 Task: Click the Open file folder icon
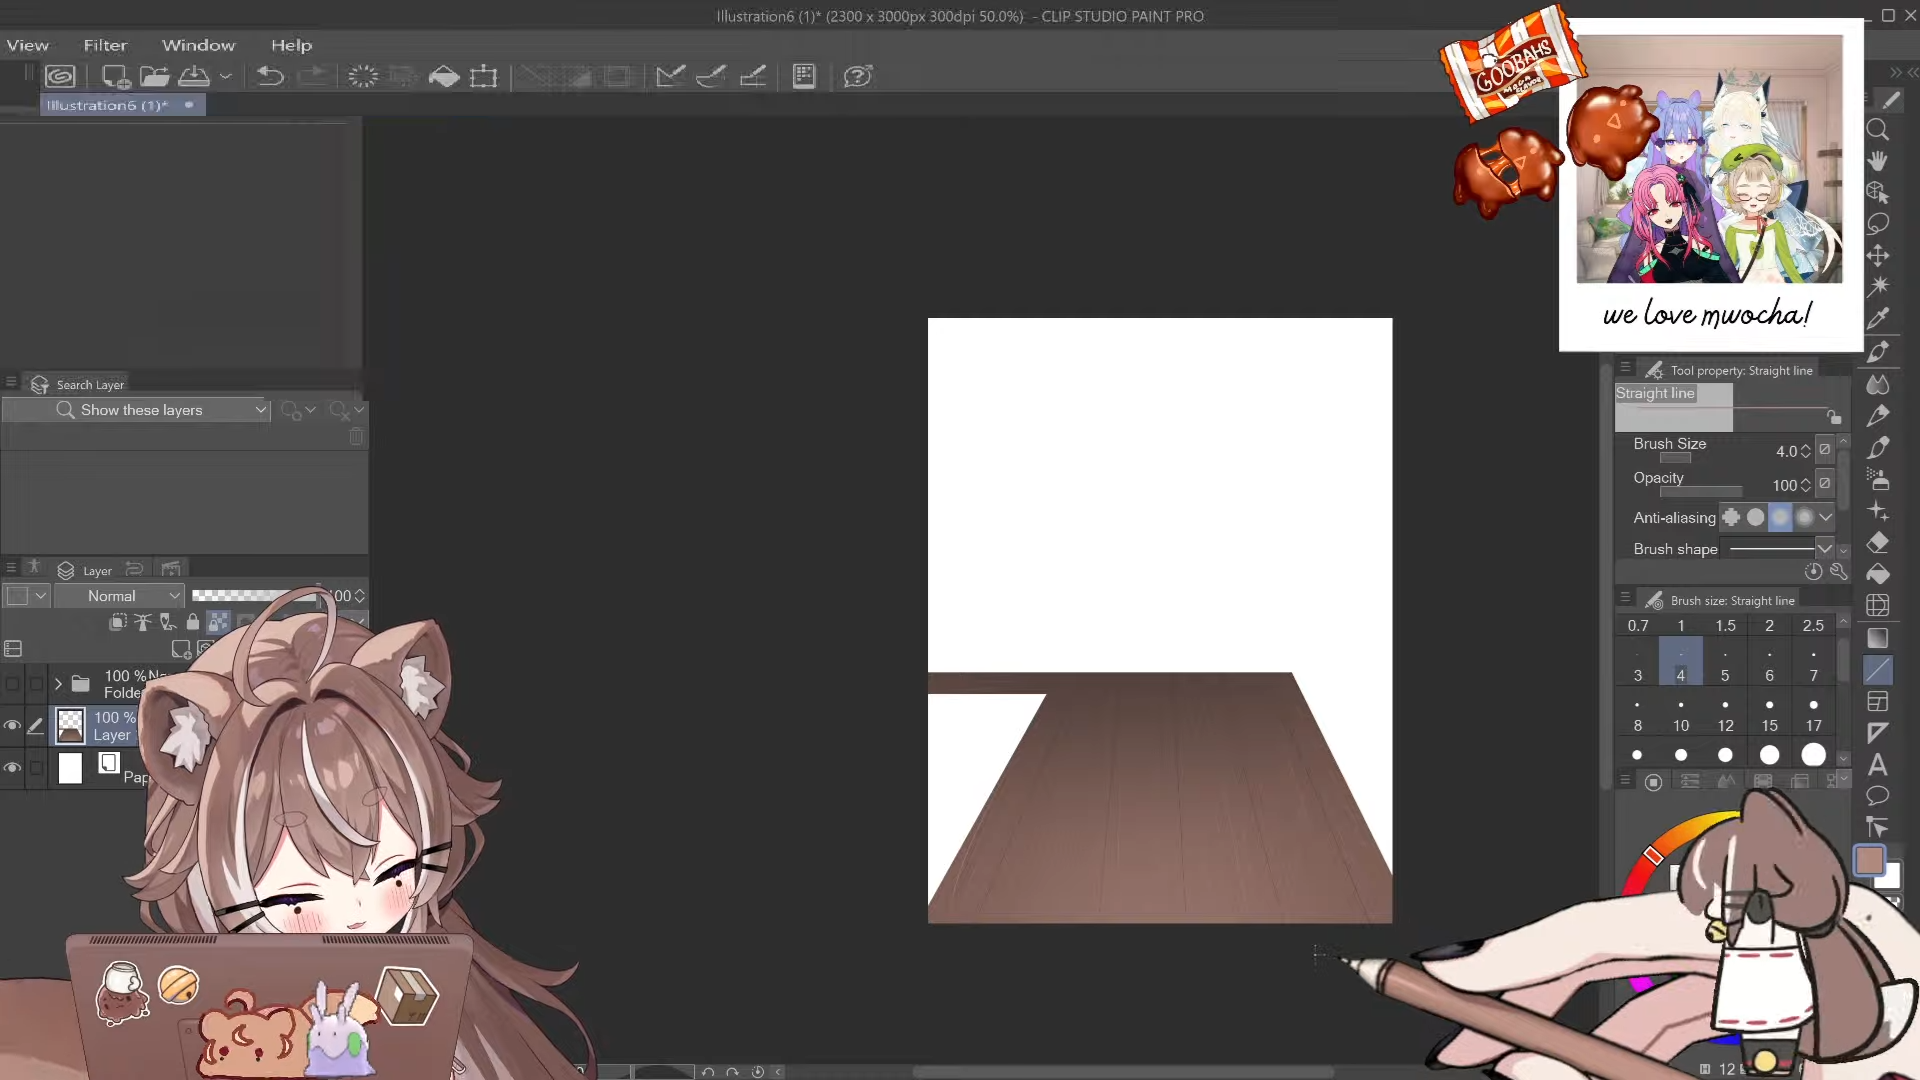pyautogui.click(x=154, y=76)
